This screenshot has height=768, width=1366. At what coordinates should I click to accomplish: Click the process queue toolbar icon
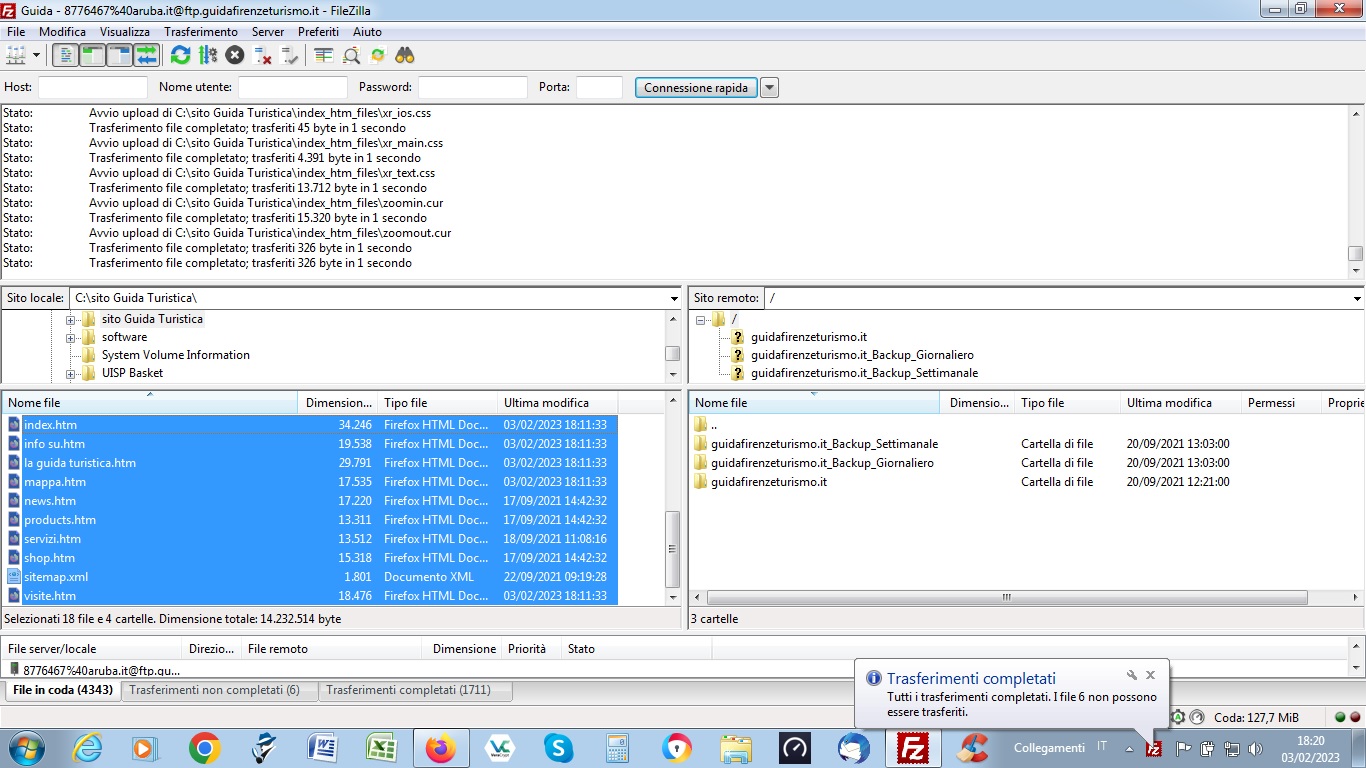pos(208,55)
